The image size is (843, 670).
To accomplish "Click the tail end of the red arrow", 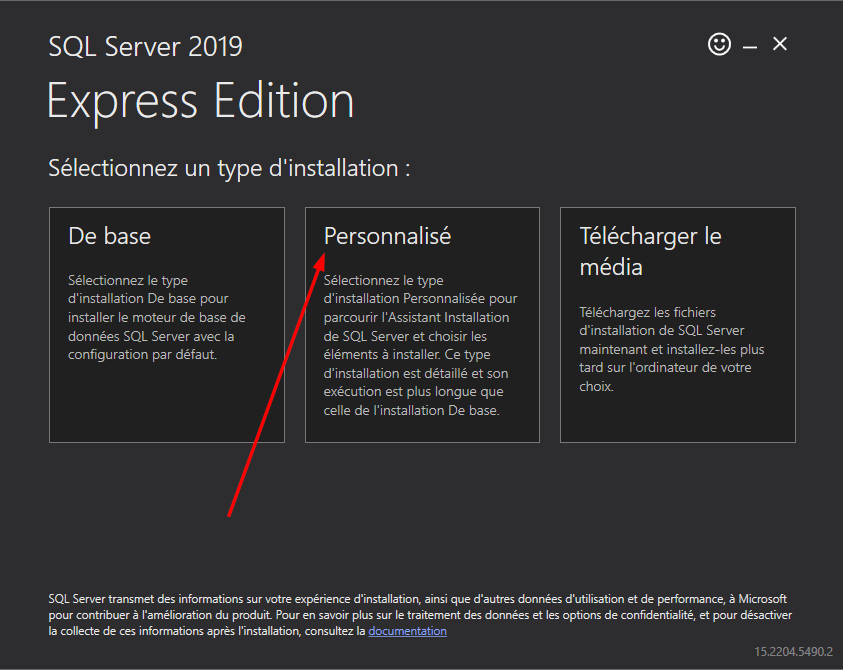I will [230, 515].
